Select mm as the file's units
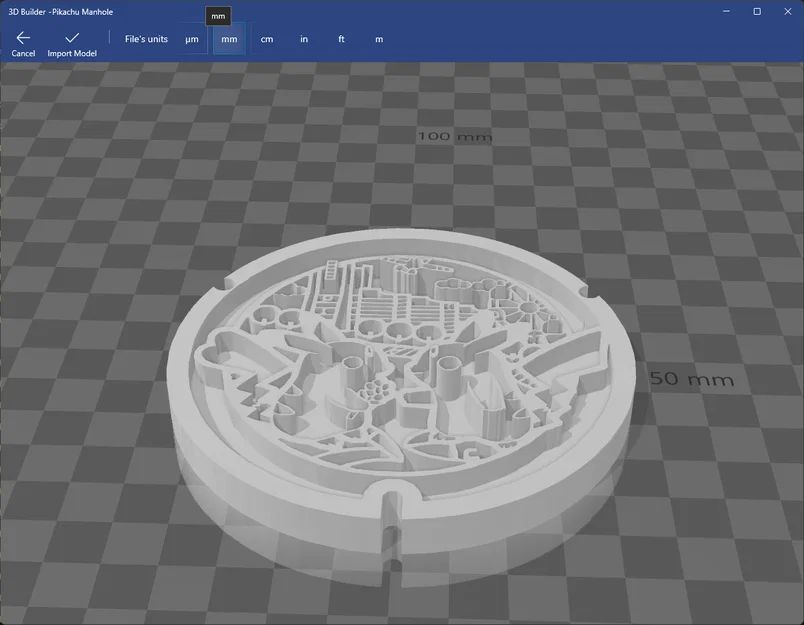Screen dimensions: 804x625 (x=229, y=39)
